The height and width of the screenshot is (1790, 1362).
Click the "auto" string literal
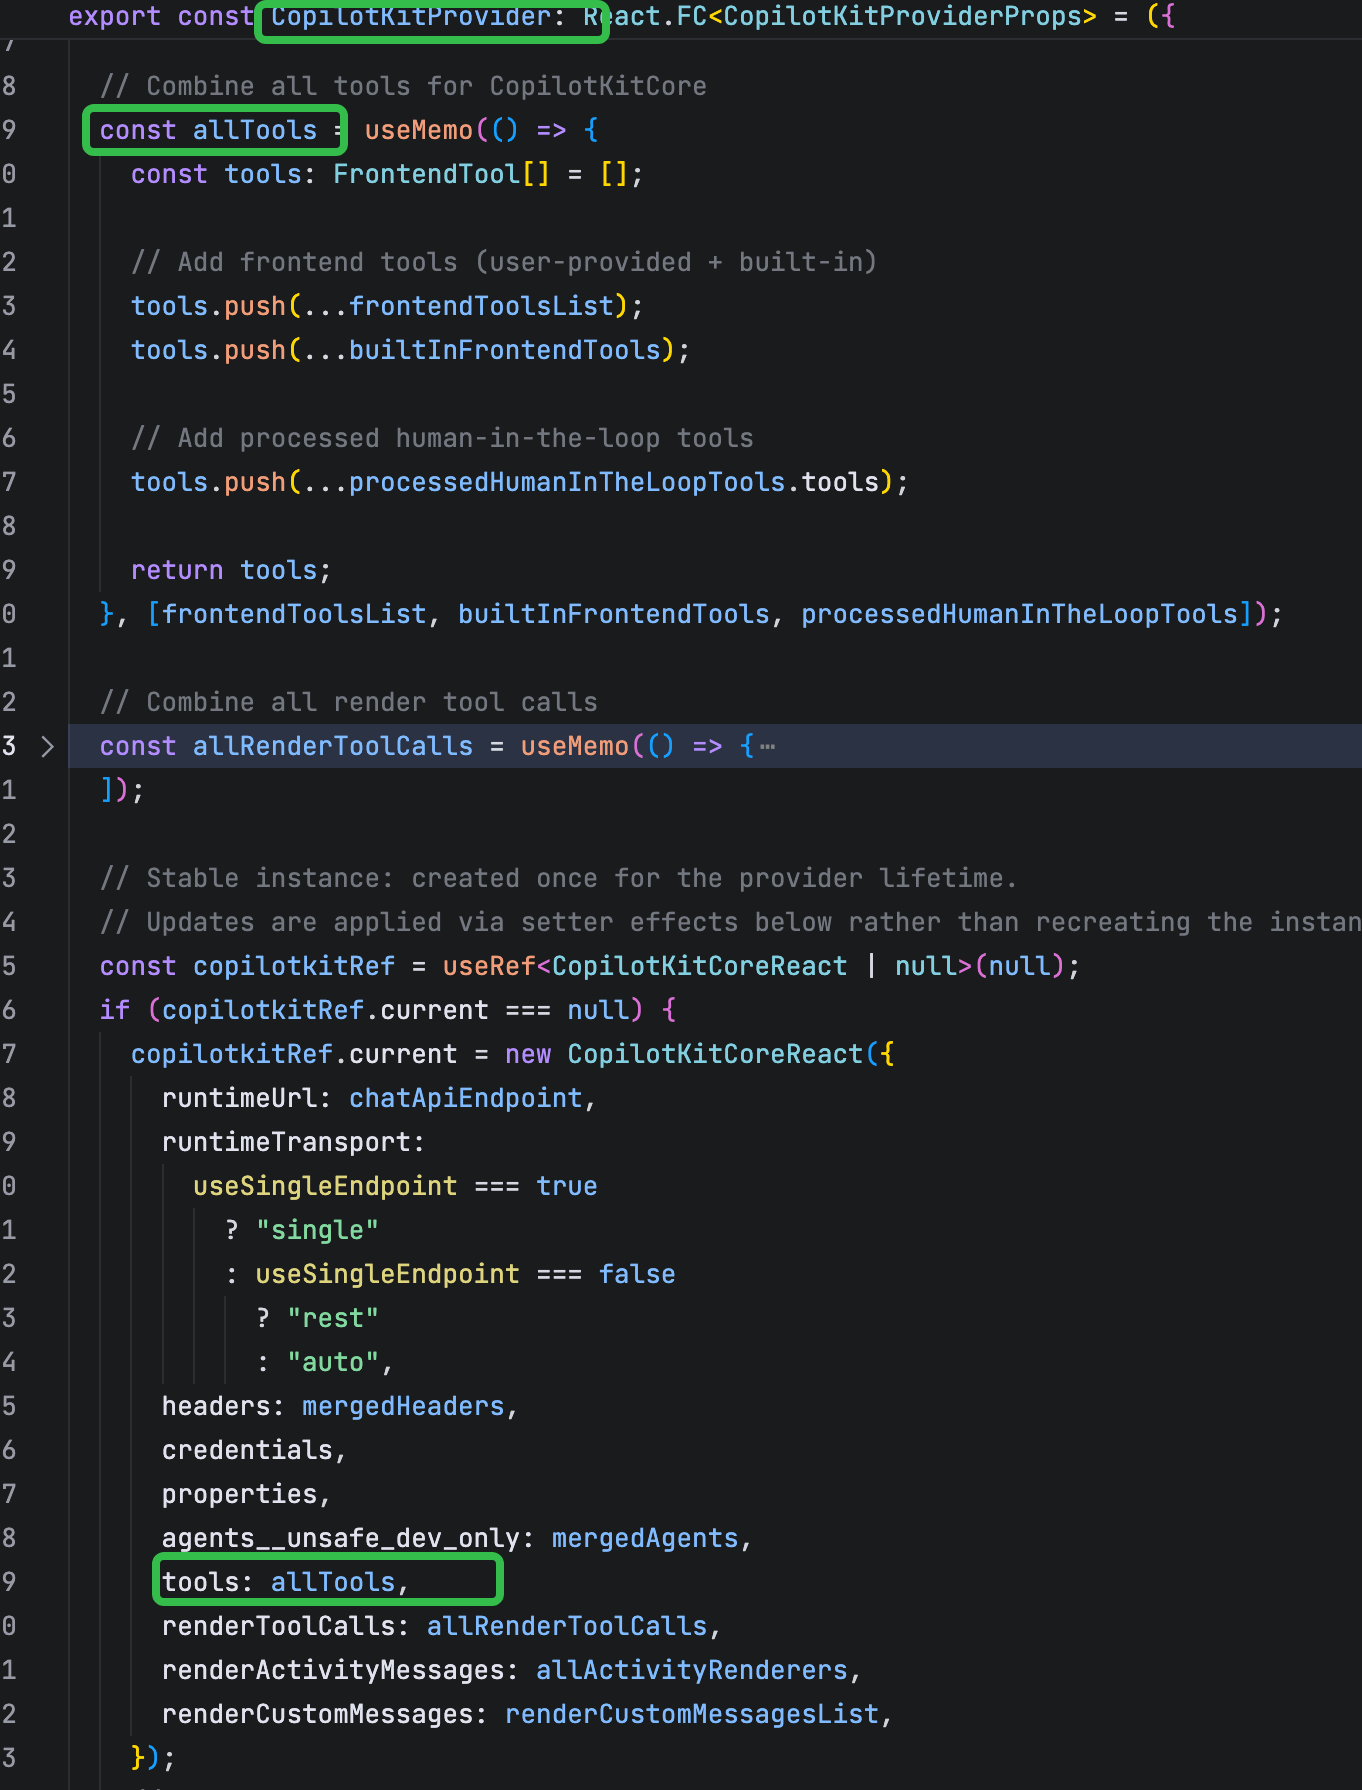click(x=333, y=1362)
